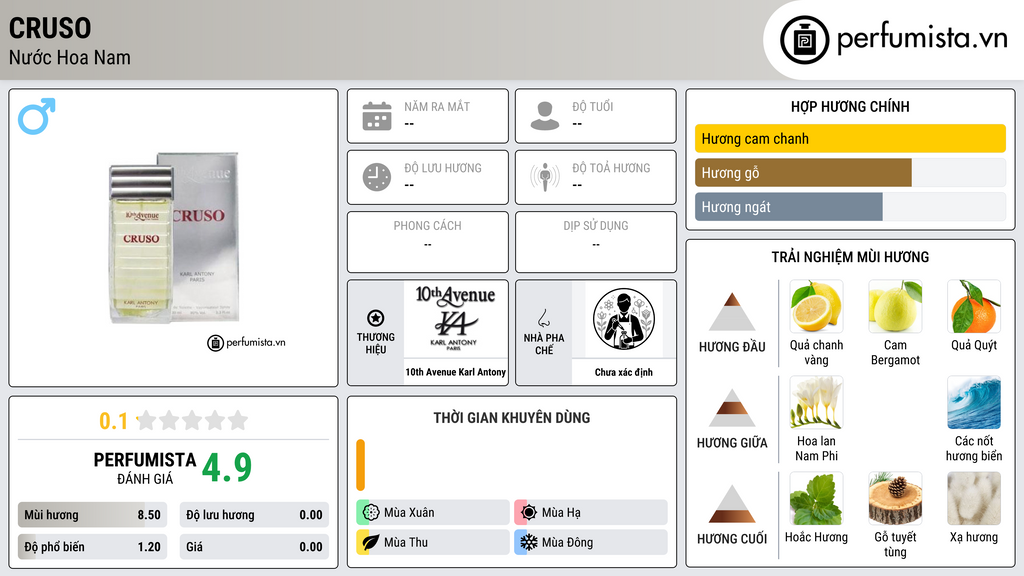Open the Xạ hương note image

coord(974,498)
